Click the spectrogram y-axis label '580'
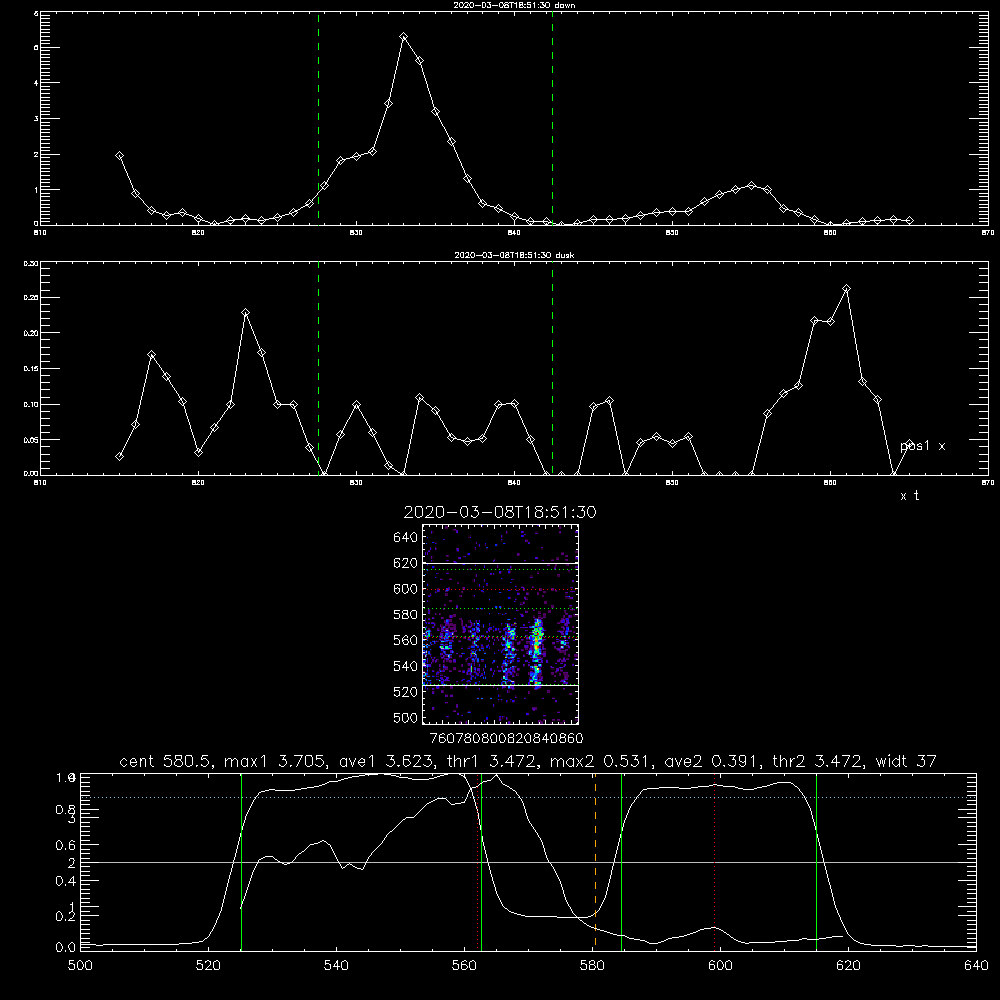The image size is (1000, 1000). click(406, 615)
